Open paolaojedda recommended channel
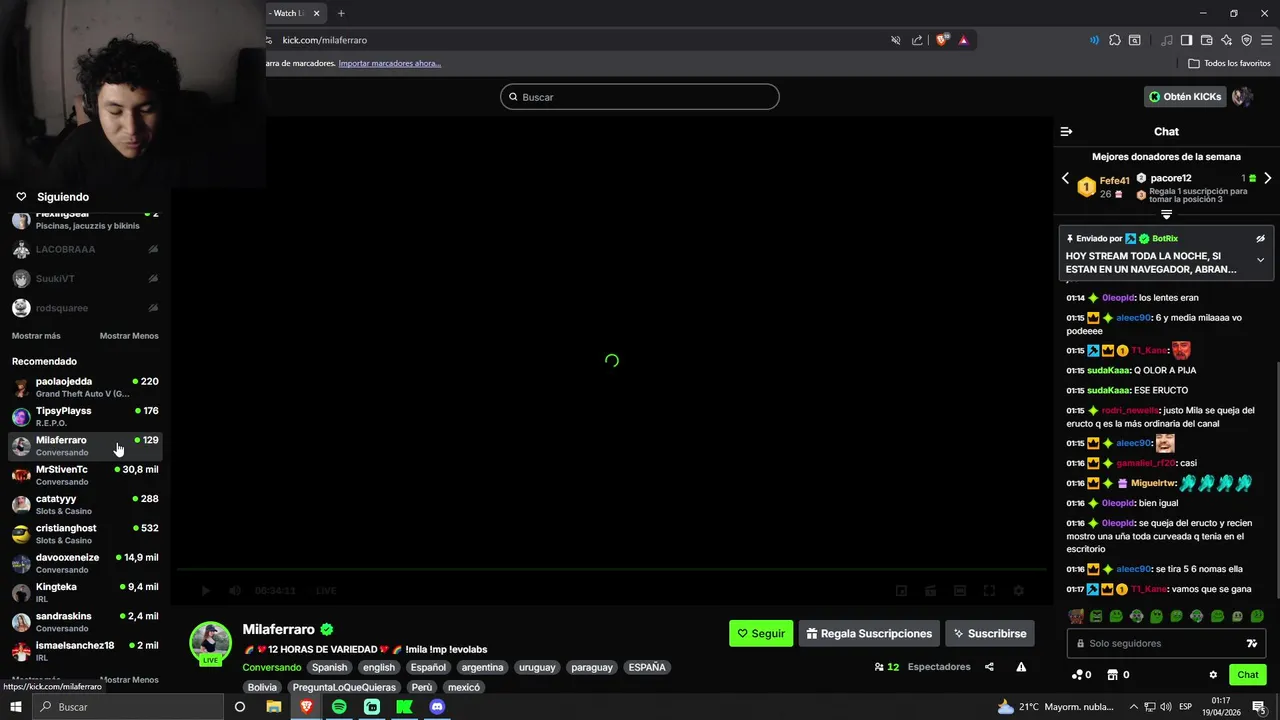The image size is (1280, 720). pos(85,387)
